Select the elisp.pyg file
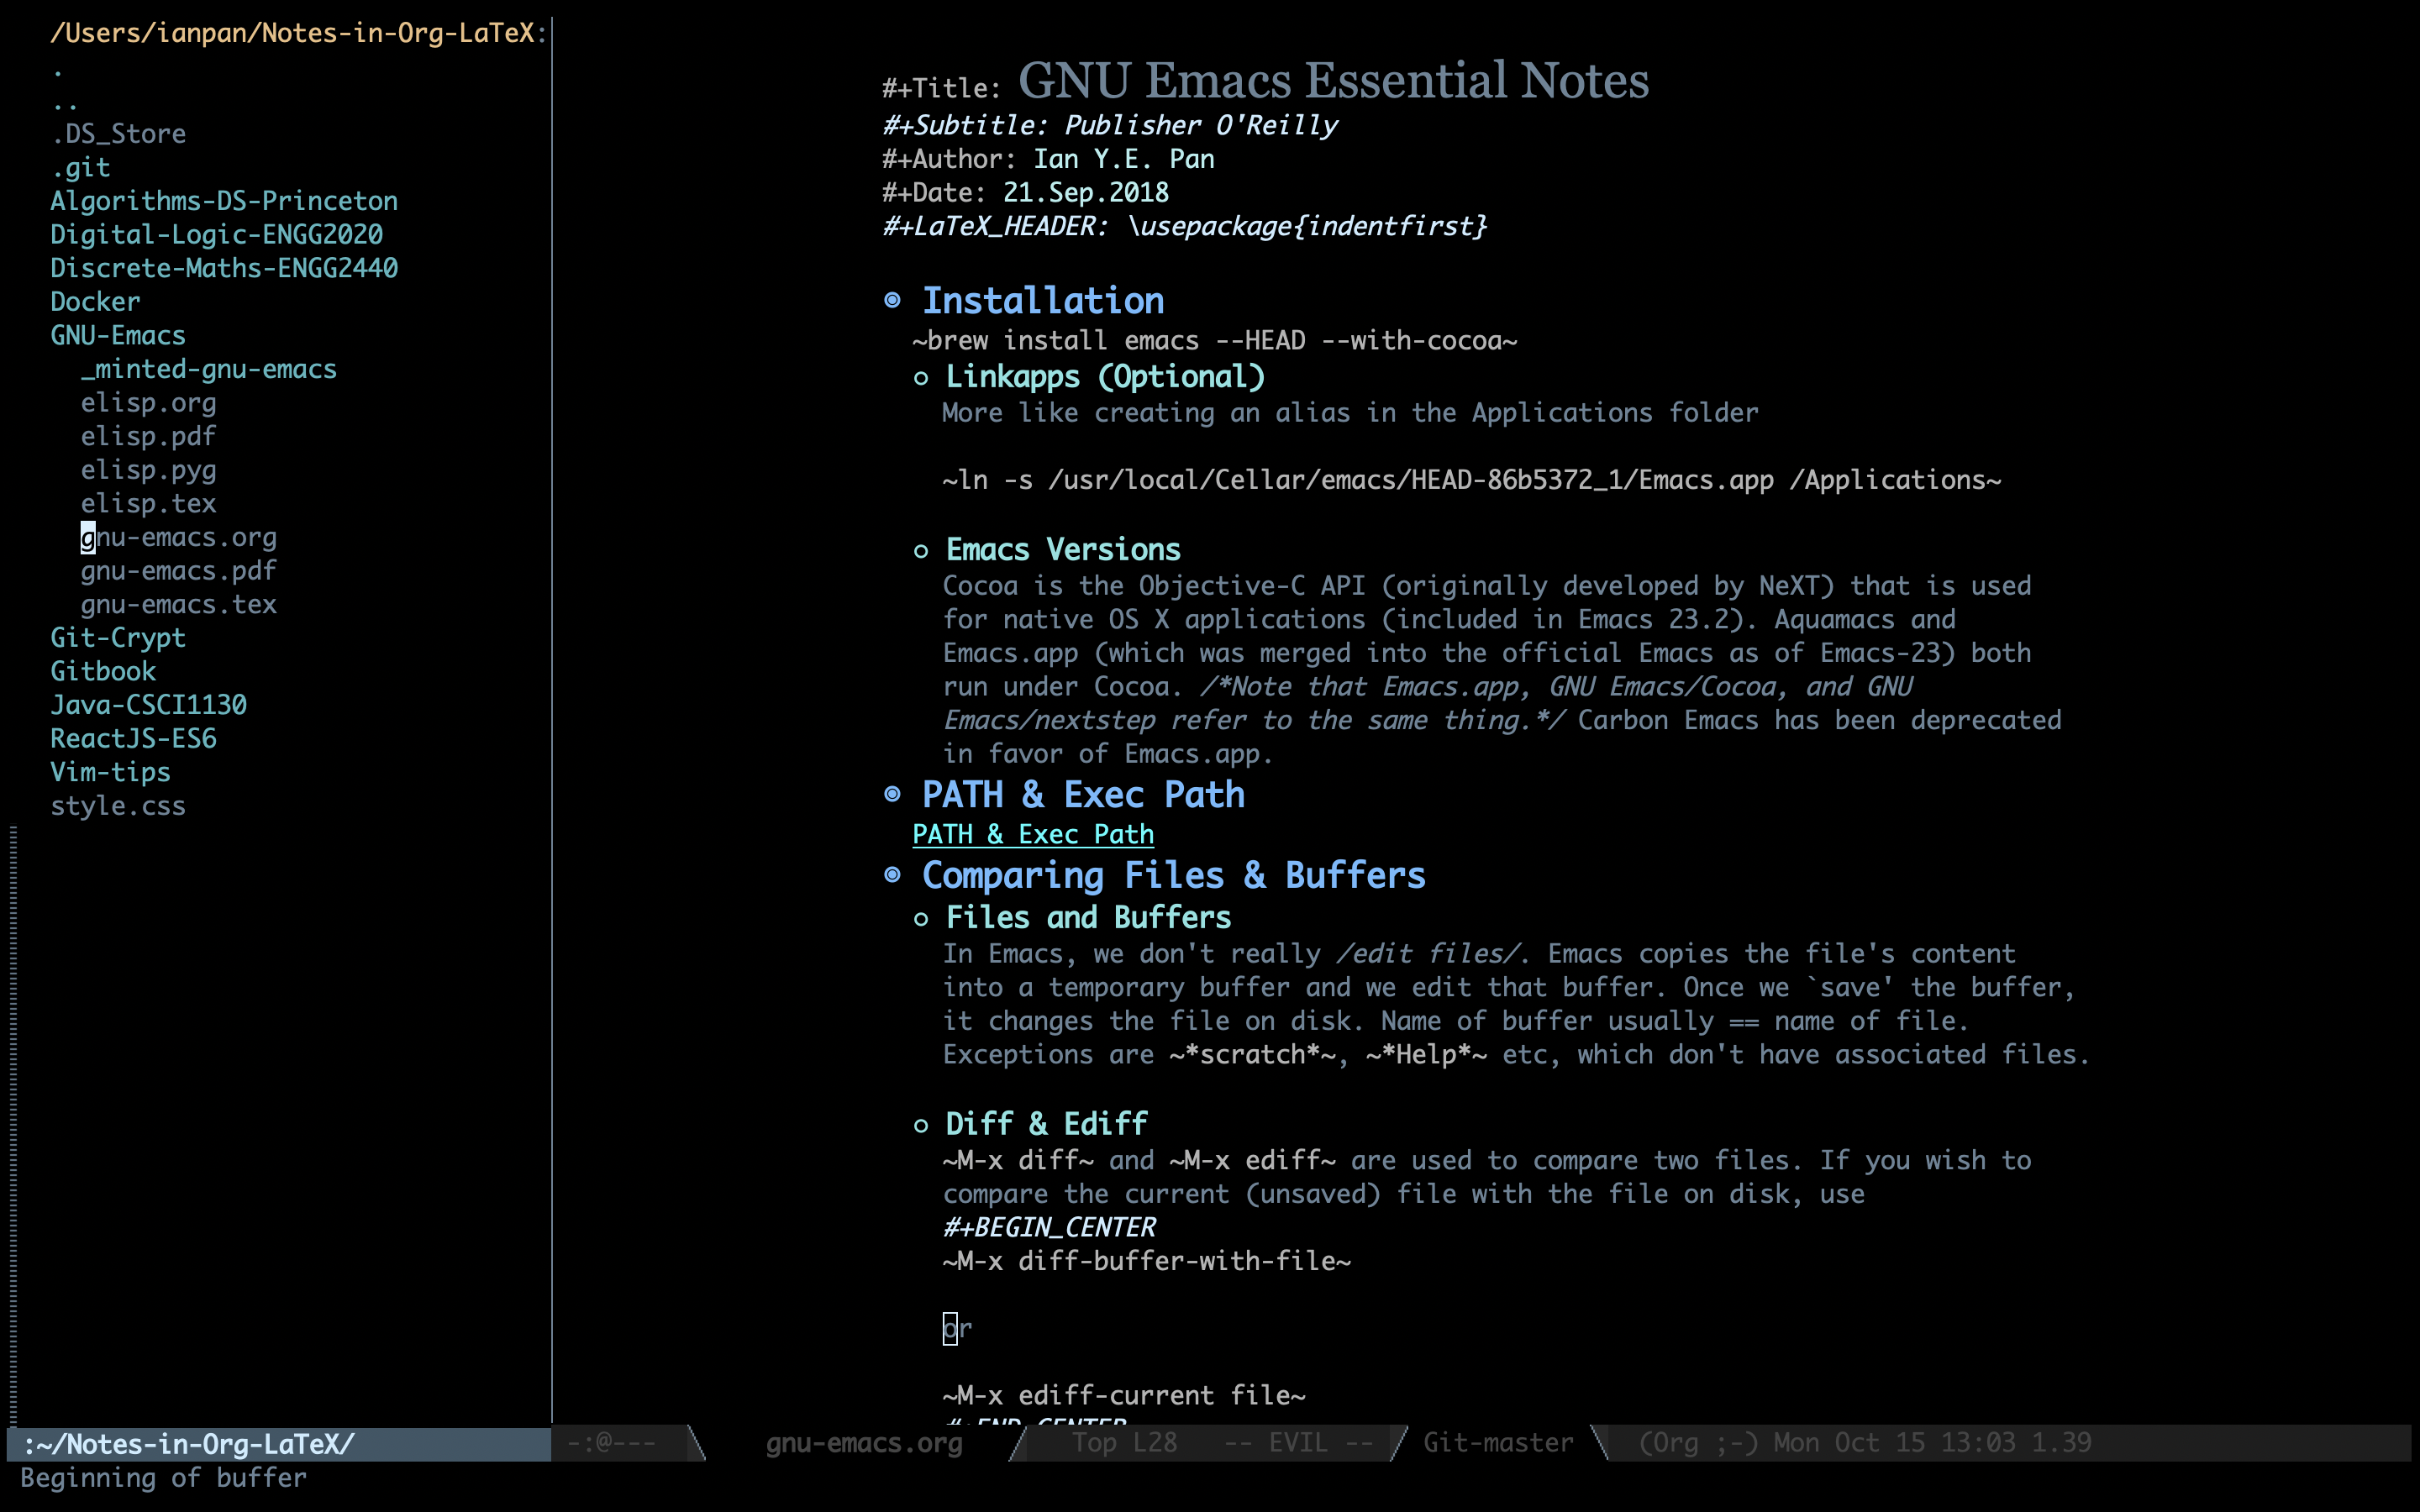Image resolution: width=2420 pixels, height=1512 pixels. click(x=148, y=470)
